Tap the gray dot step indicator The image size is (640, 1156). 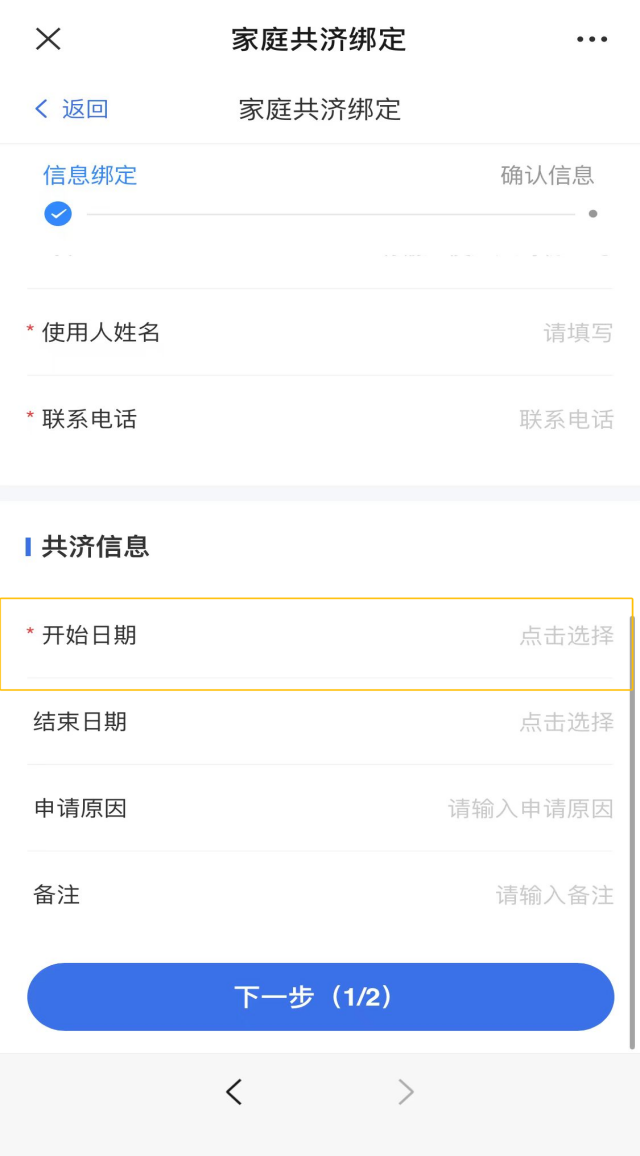(x=593, y=214)
